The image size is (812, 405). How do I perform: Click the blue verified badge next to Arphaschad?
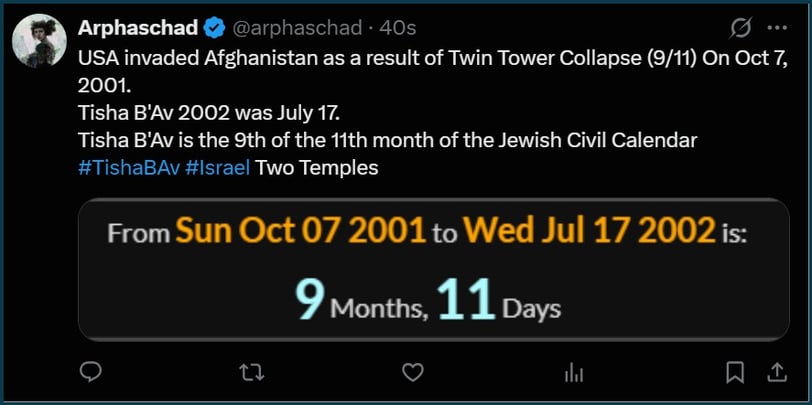214,28
